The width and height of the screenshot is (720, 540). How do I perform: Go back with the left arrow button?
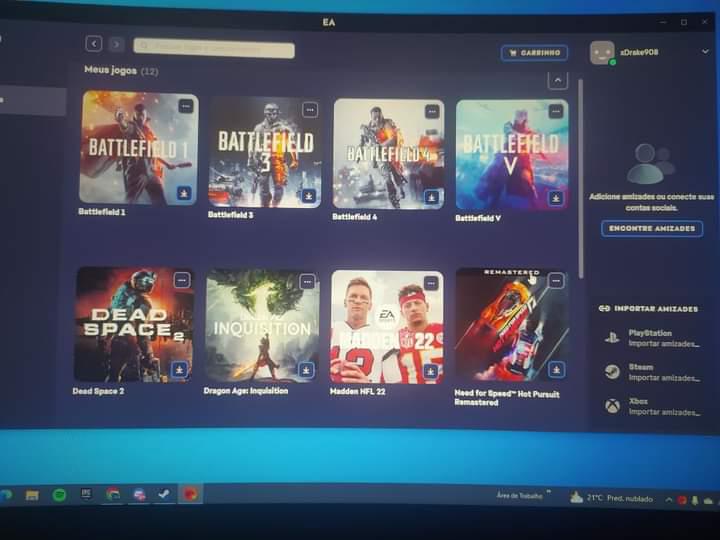click(x=94, y=44)
